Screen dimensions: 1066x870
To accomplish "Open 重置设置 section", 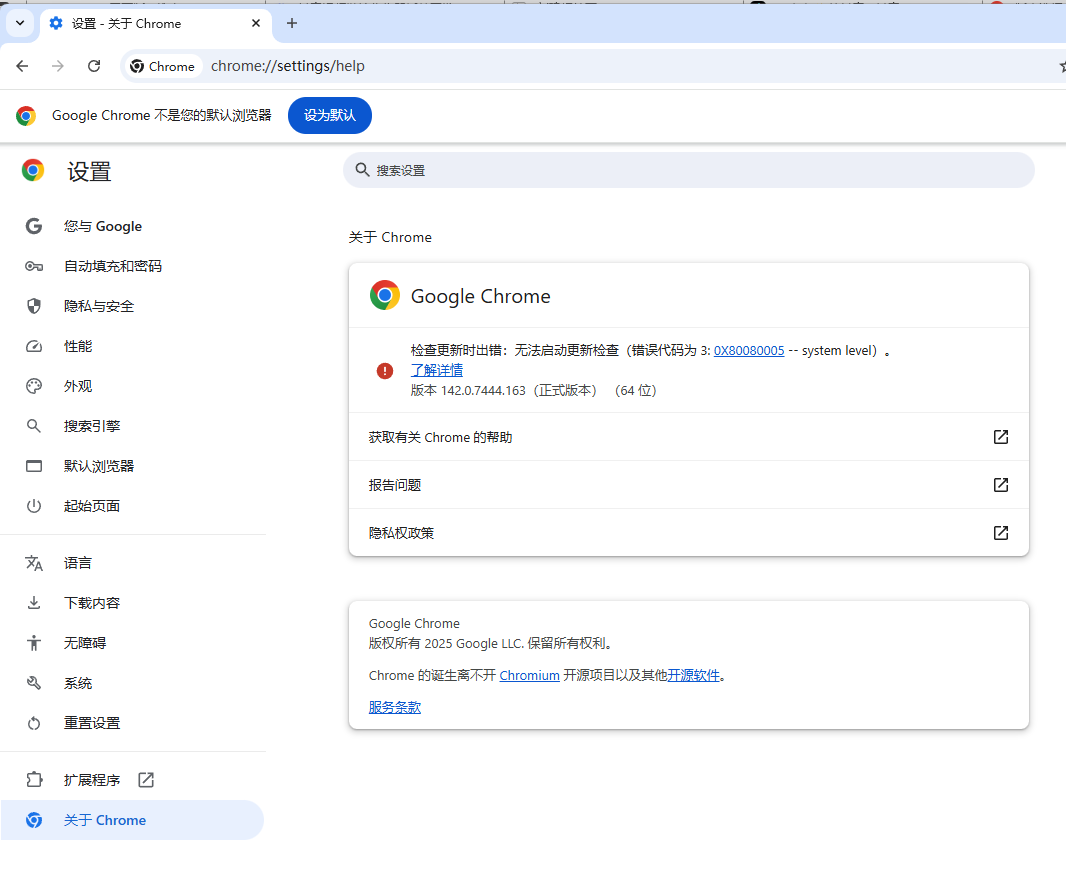I will tap(133, 723).
